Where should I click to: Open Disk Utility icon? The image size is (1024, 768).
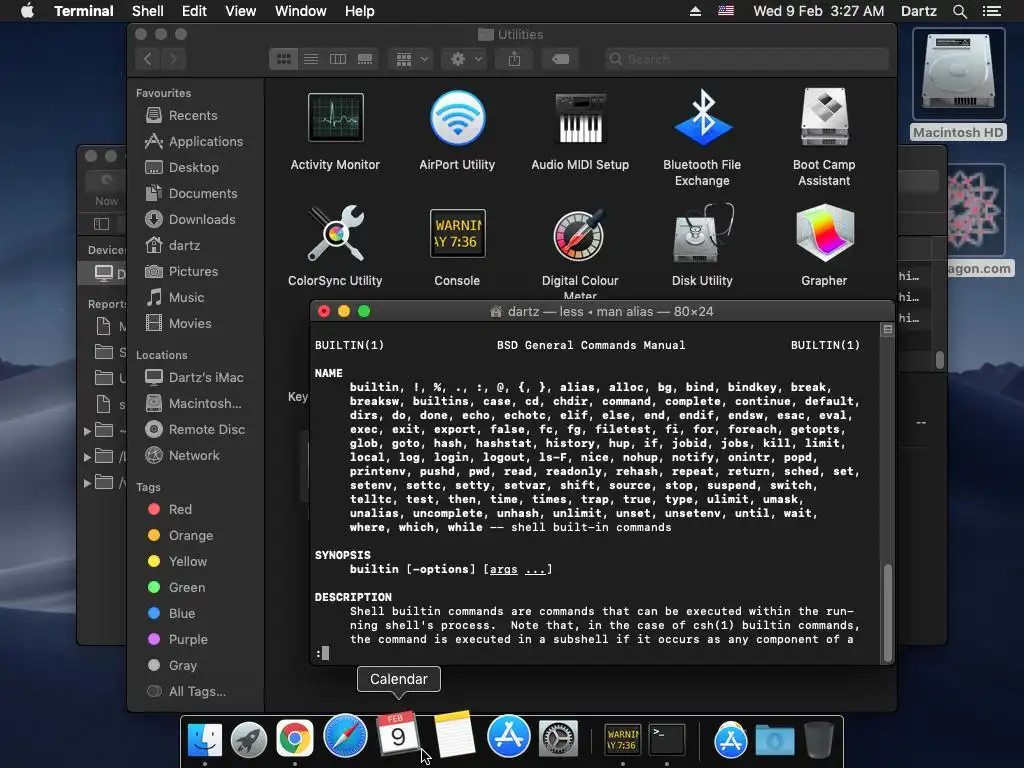click(x=702, y=234)
